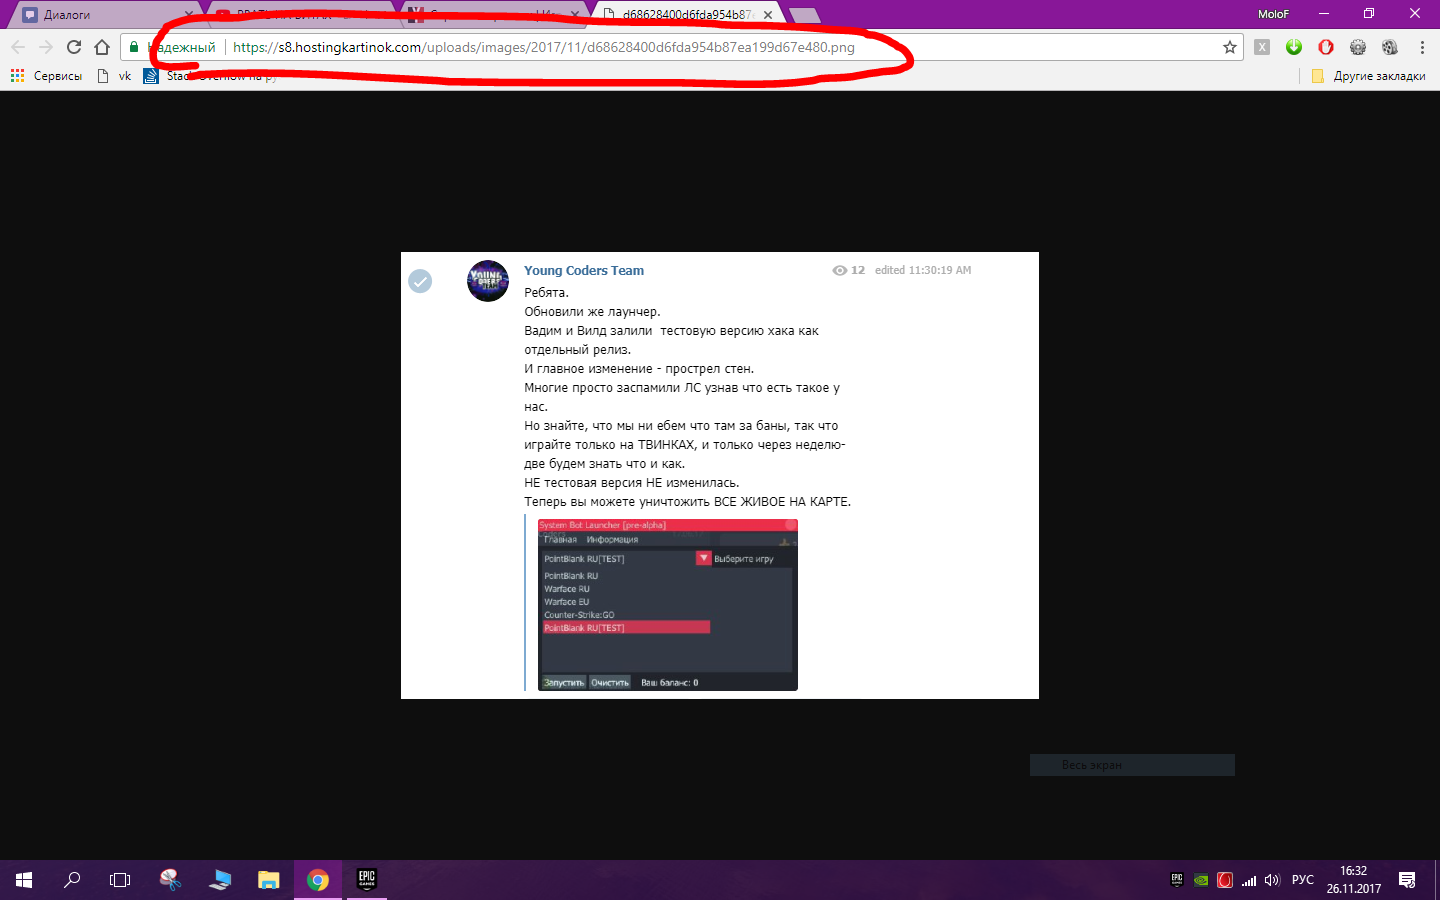Toggle the checkmark selection circle on the post
Screen dimensions: 1440x900
[420, 281]
